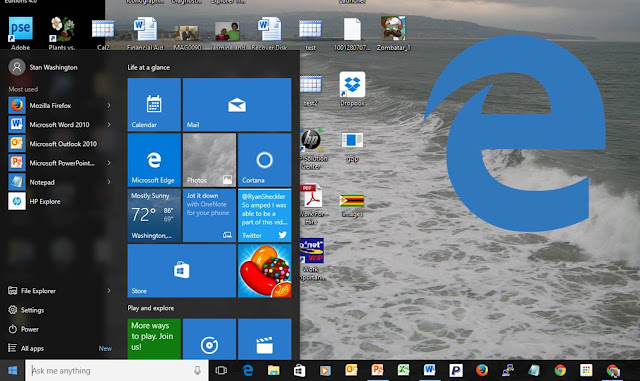The width and height of the screenshot is (640, 381).
Task: Open Outlook from the taskbar
Action: 351,370
